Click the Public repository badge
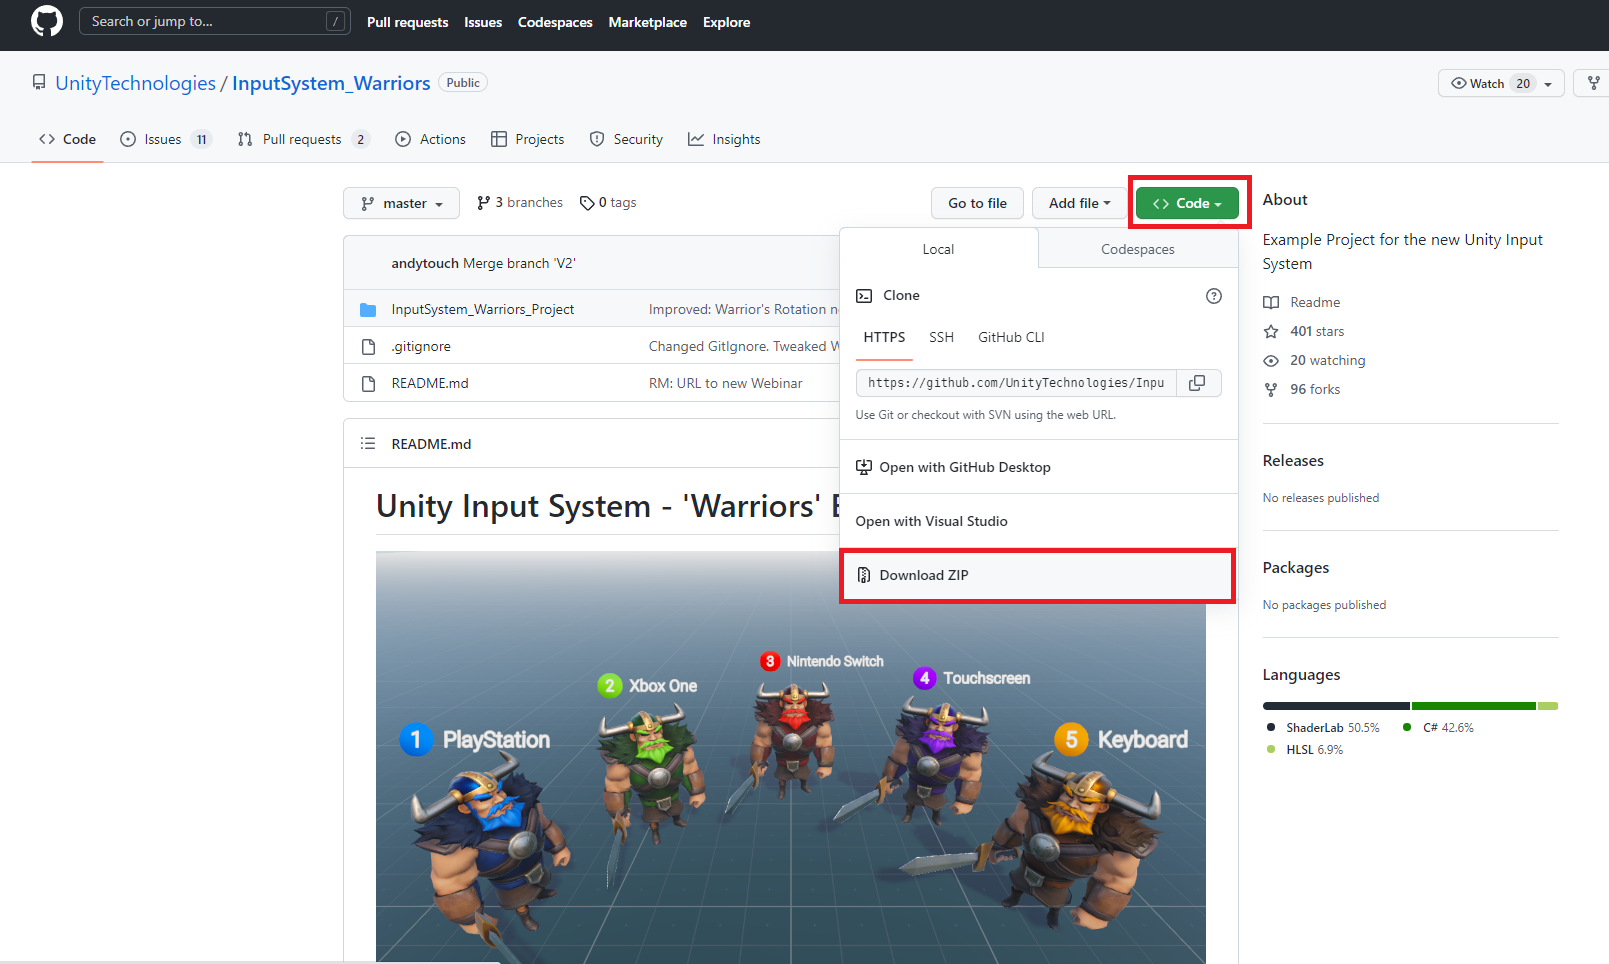The height and width of the screenshot is (964, 1609). (463, 83)
